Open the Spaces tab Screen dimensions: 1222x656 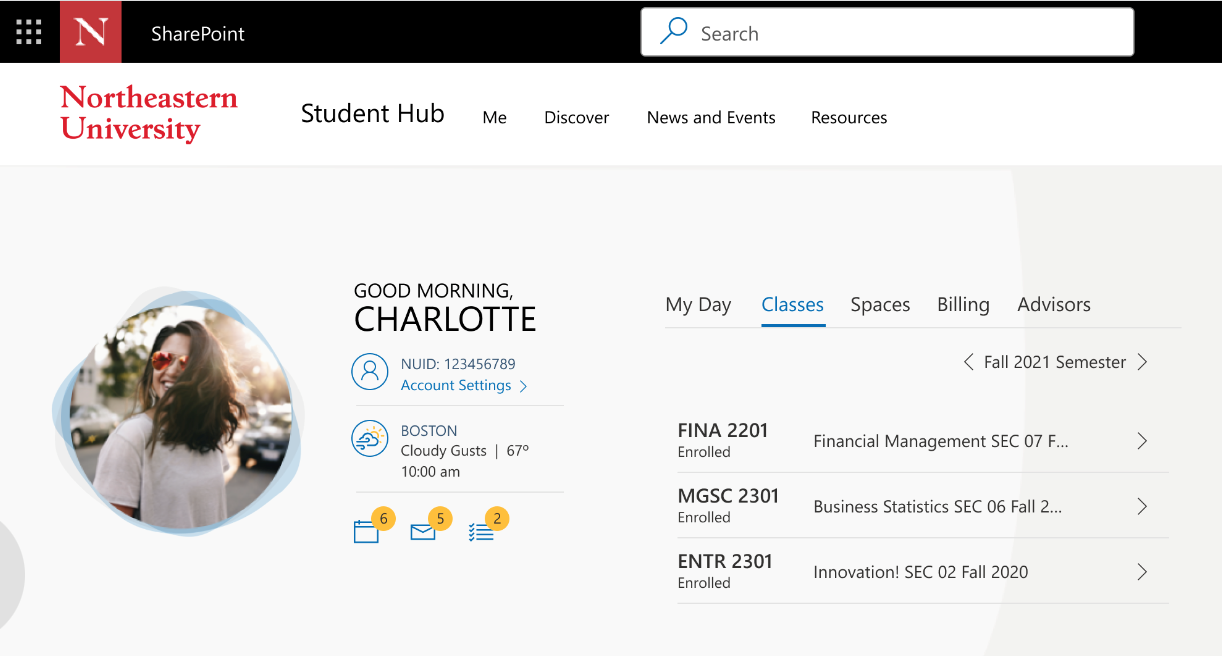[879, 304]
